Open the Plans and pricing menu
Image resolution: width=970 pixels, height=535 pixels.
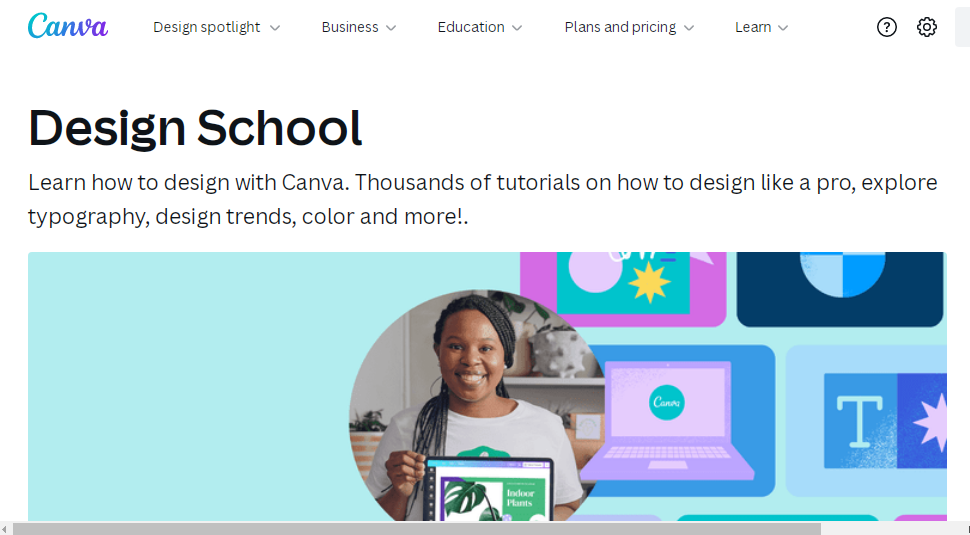coord(629,27)
